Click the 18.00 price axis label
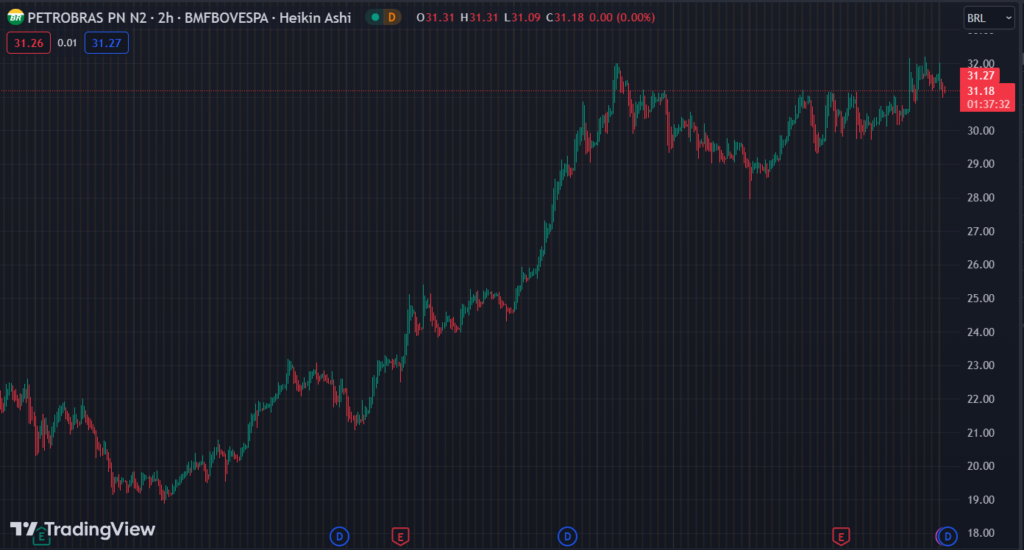The image size is (1024, 550). pyautogui.click(x=981, y=533)
